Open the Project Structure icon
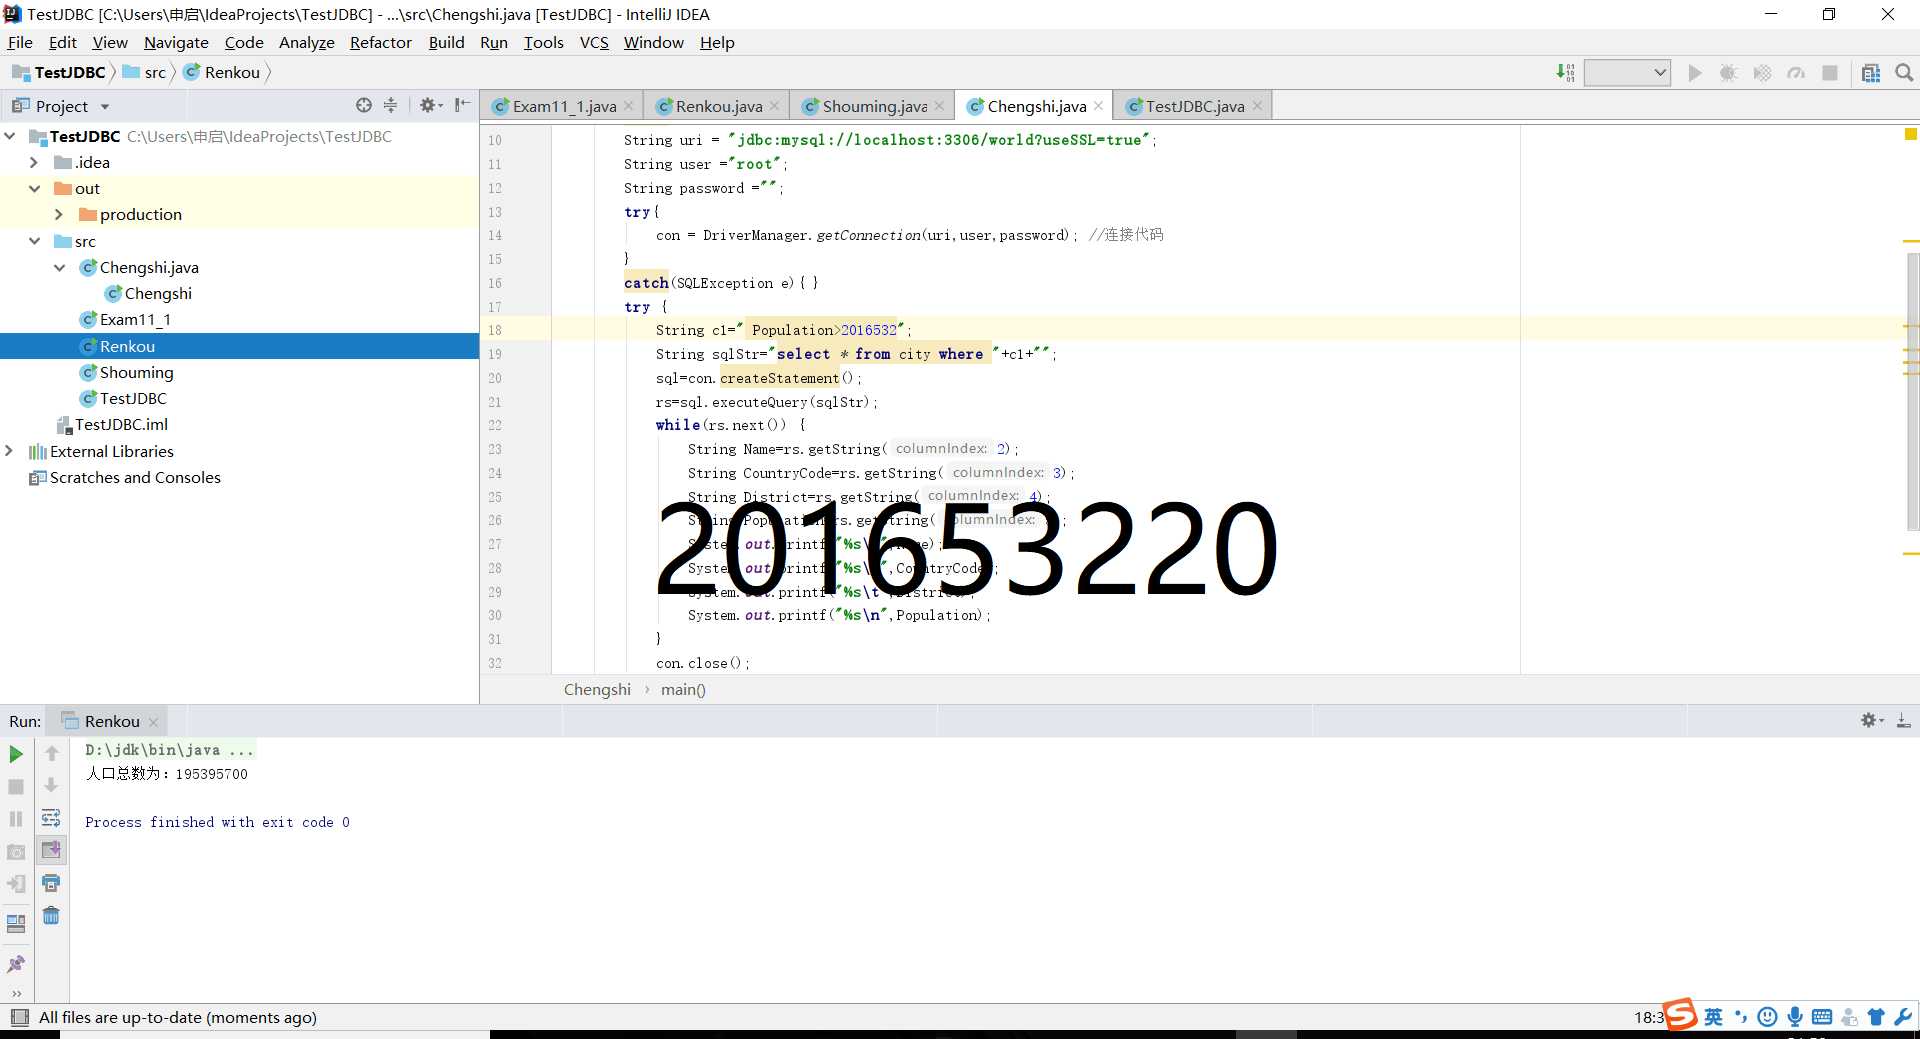 pos(1871,73)
